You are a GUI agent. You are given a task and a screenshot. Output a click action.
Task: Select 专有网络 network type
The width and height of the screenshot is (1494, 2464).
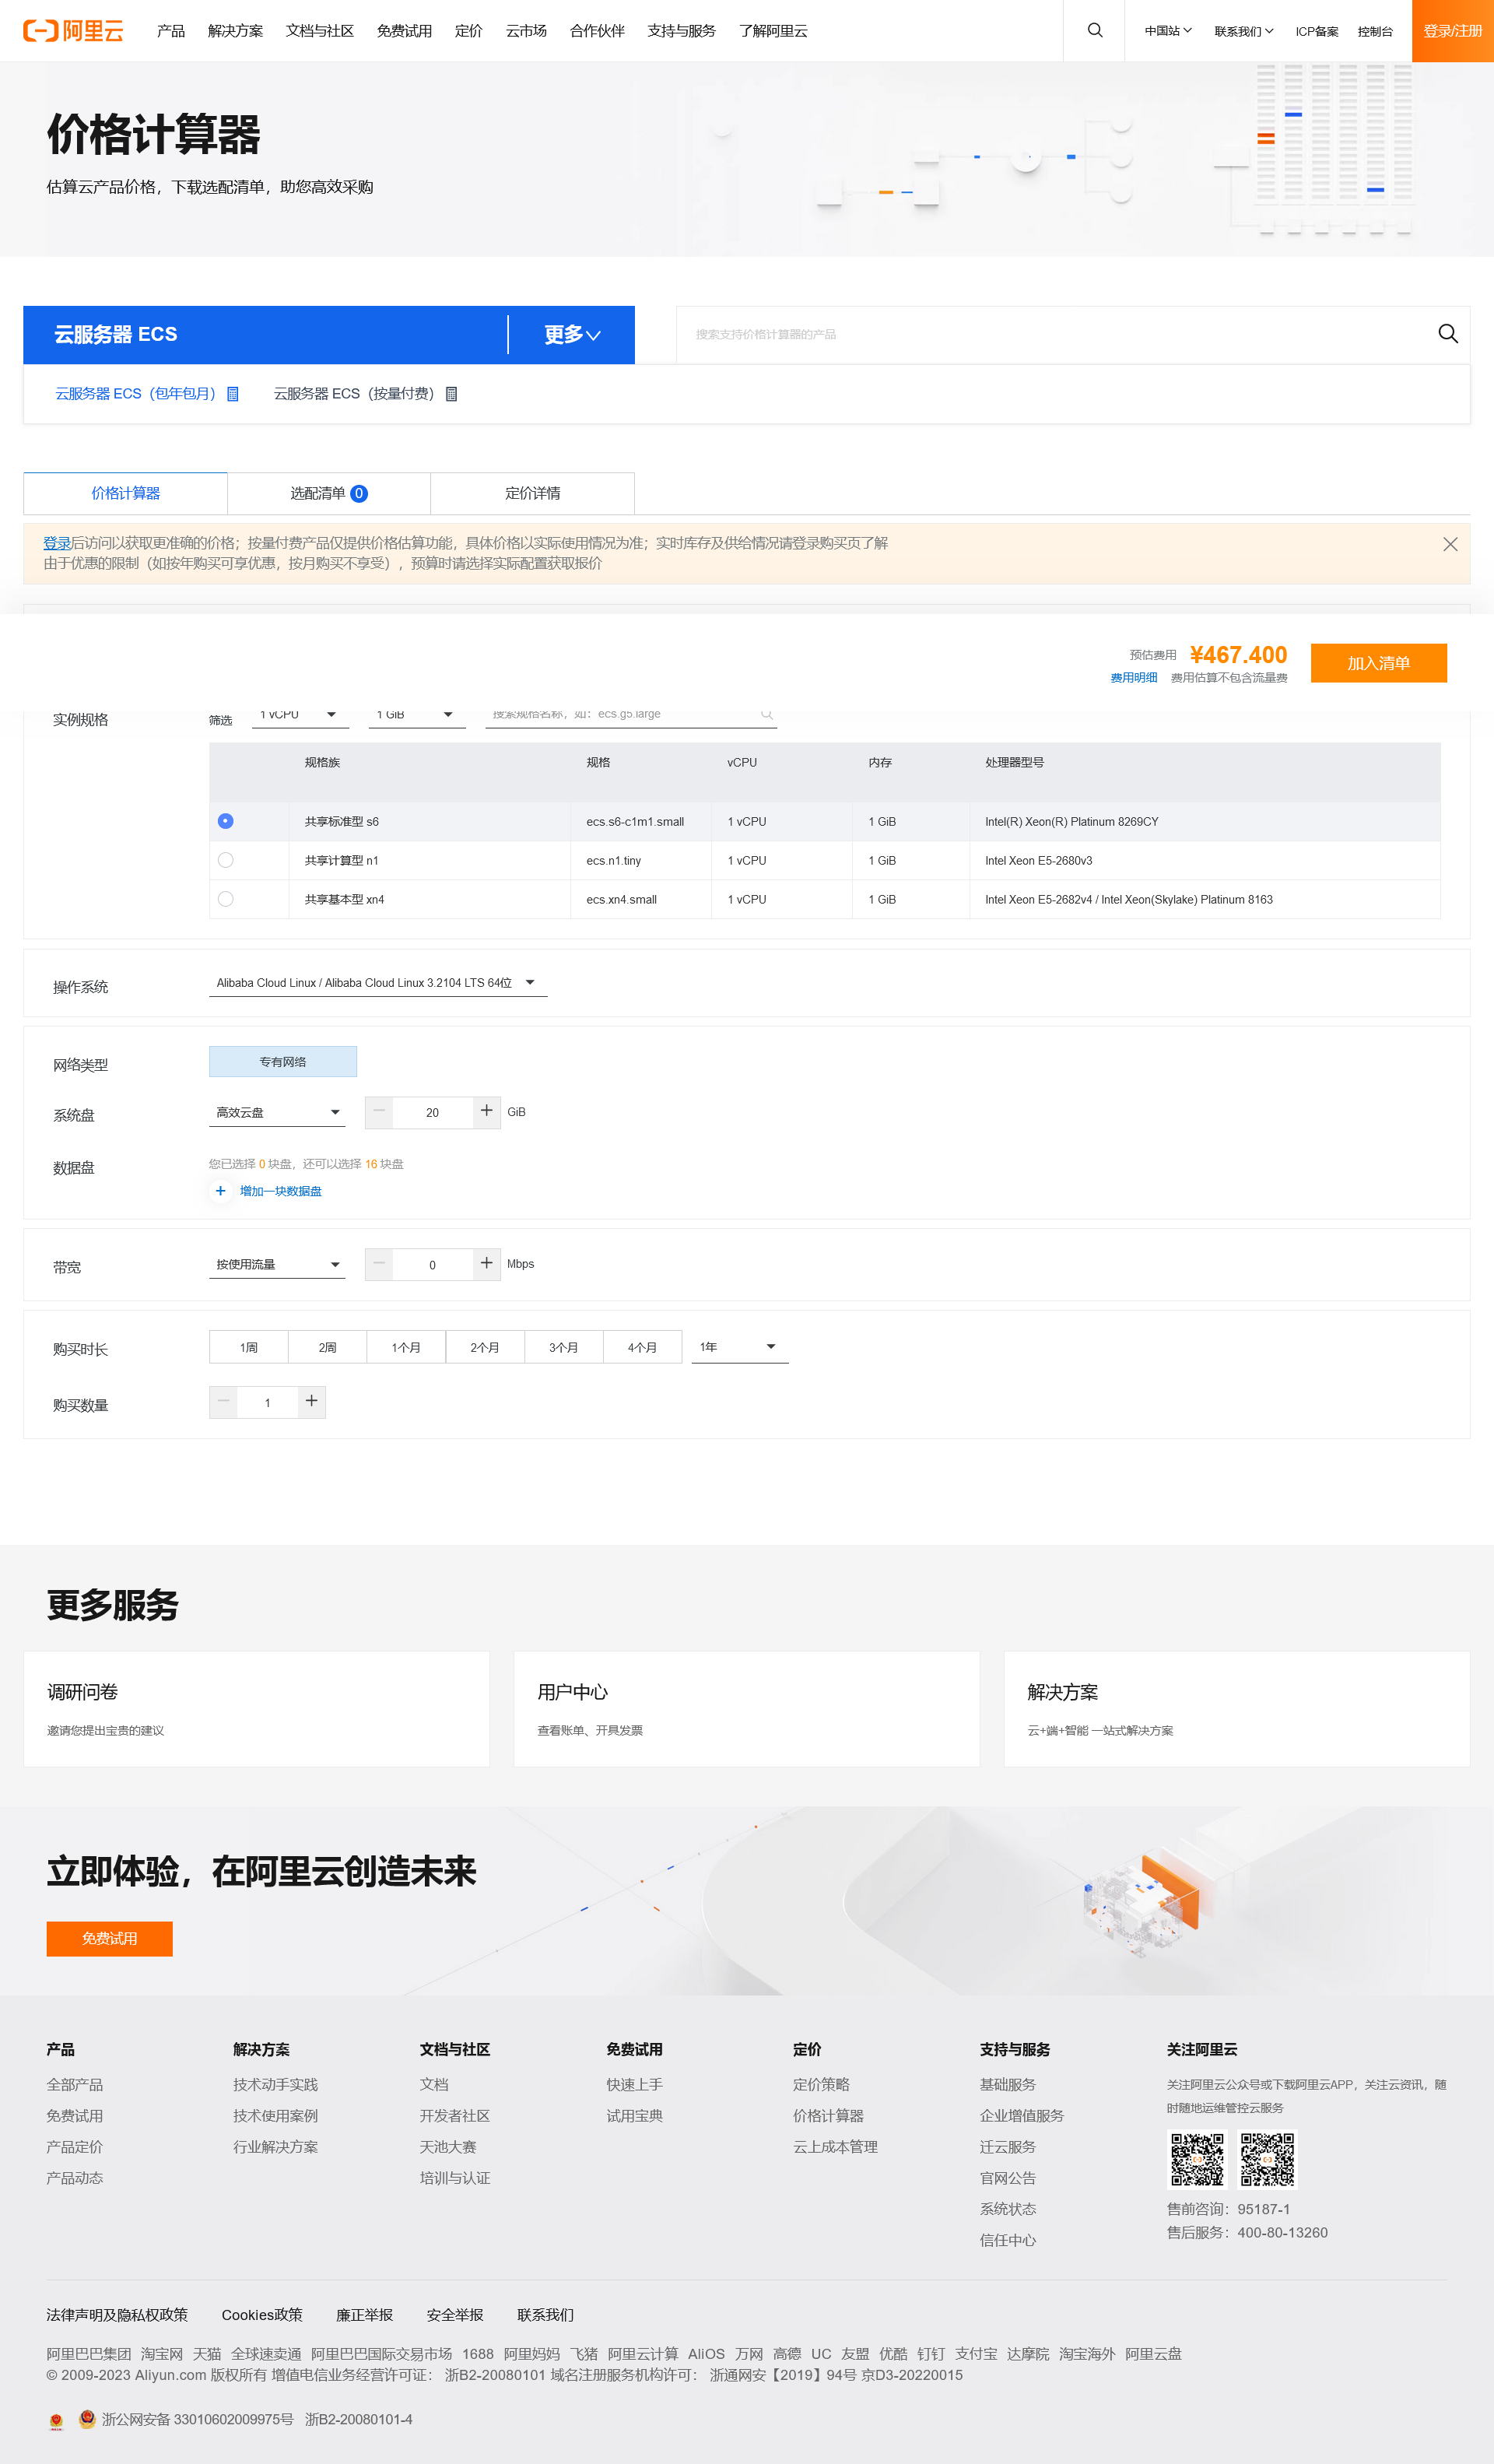[x=282, y=1061]
